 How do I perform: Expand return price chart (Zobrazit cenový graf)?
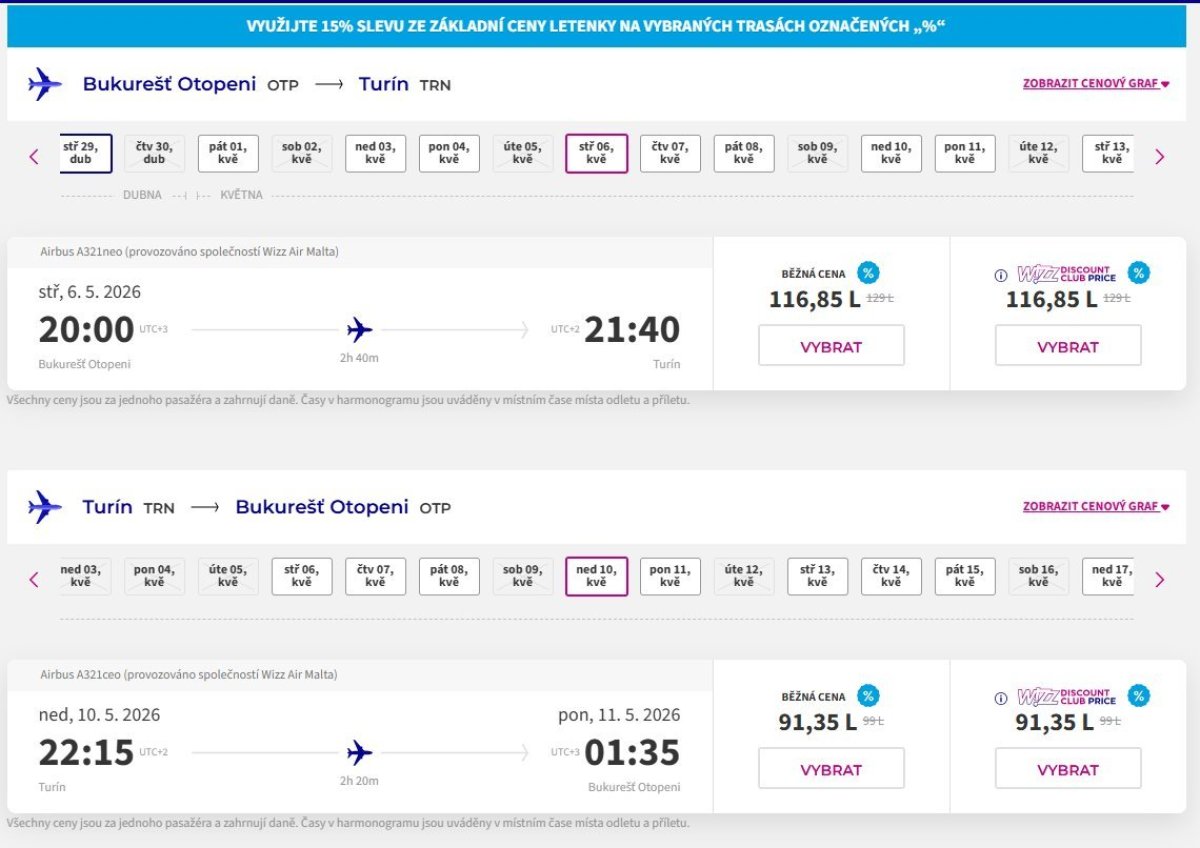[x=1095, y=507]
